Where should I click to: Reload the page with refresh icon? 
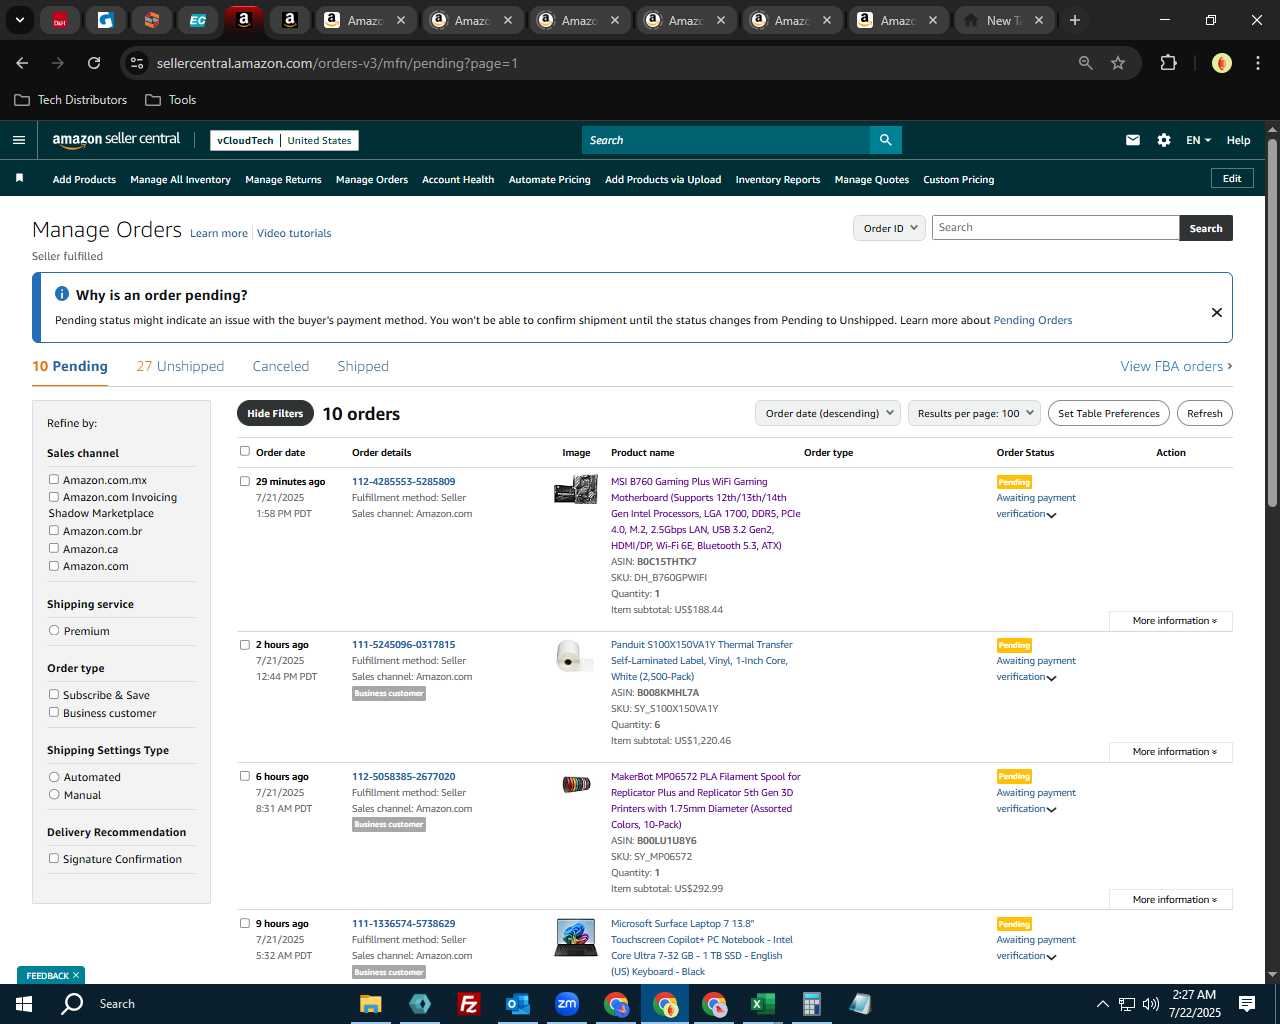pos(94,63)
